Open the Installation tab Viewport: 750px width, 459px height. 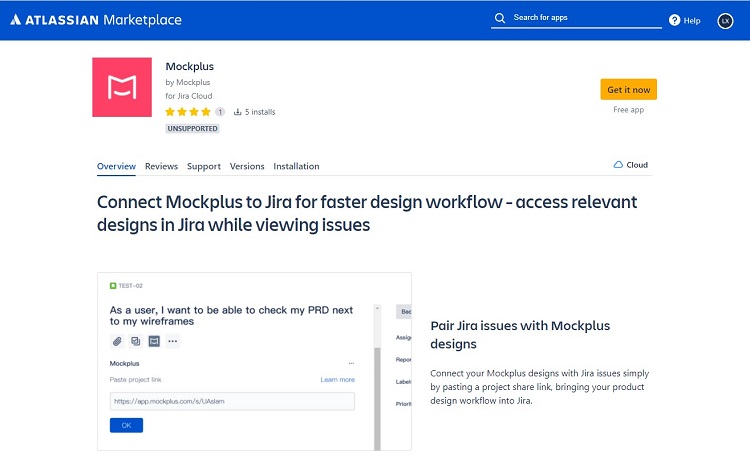296,166
